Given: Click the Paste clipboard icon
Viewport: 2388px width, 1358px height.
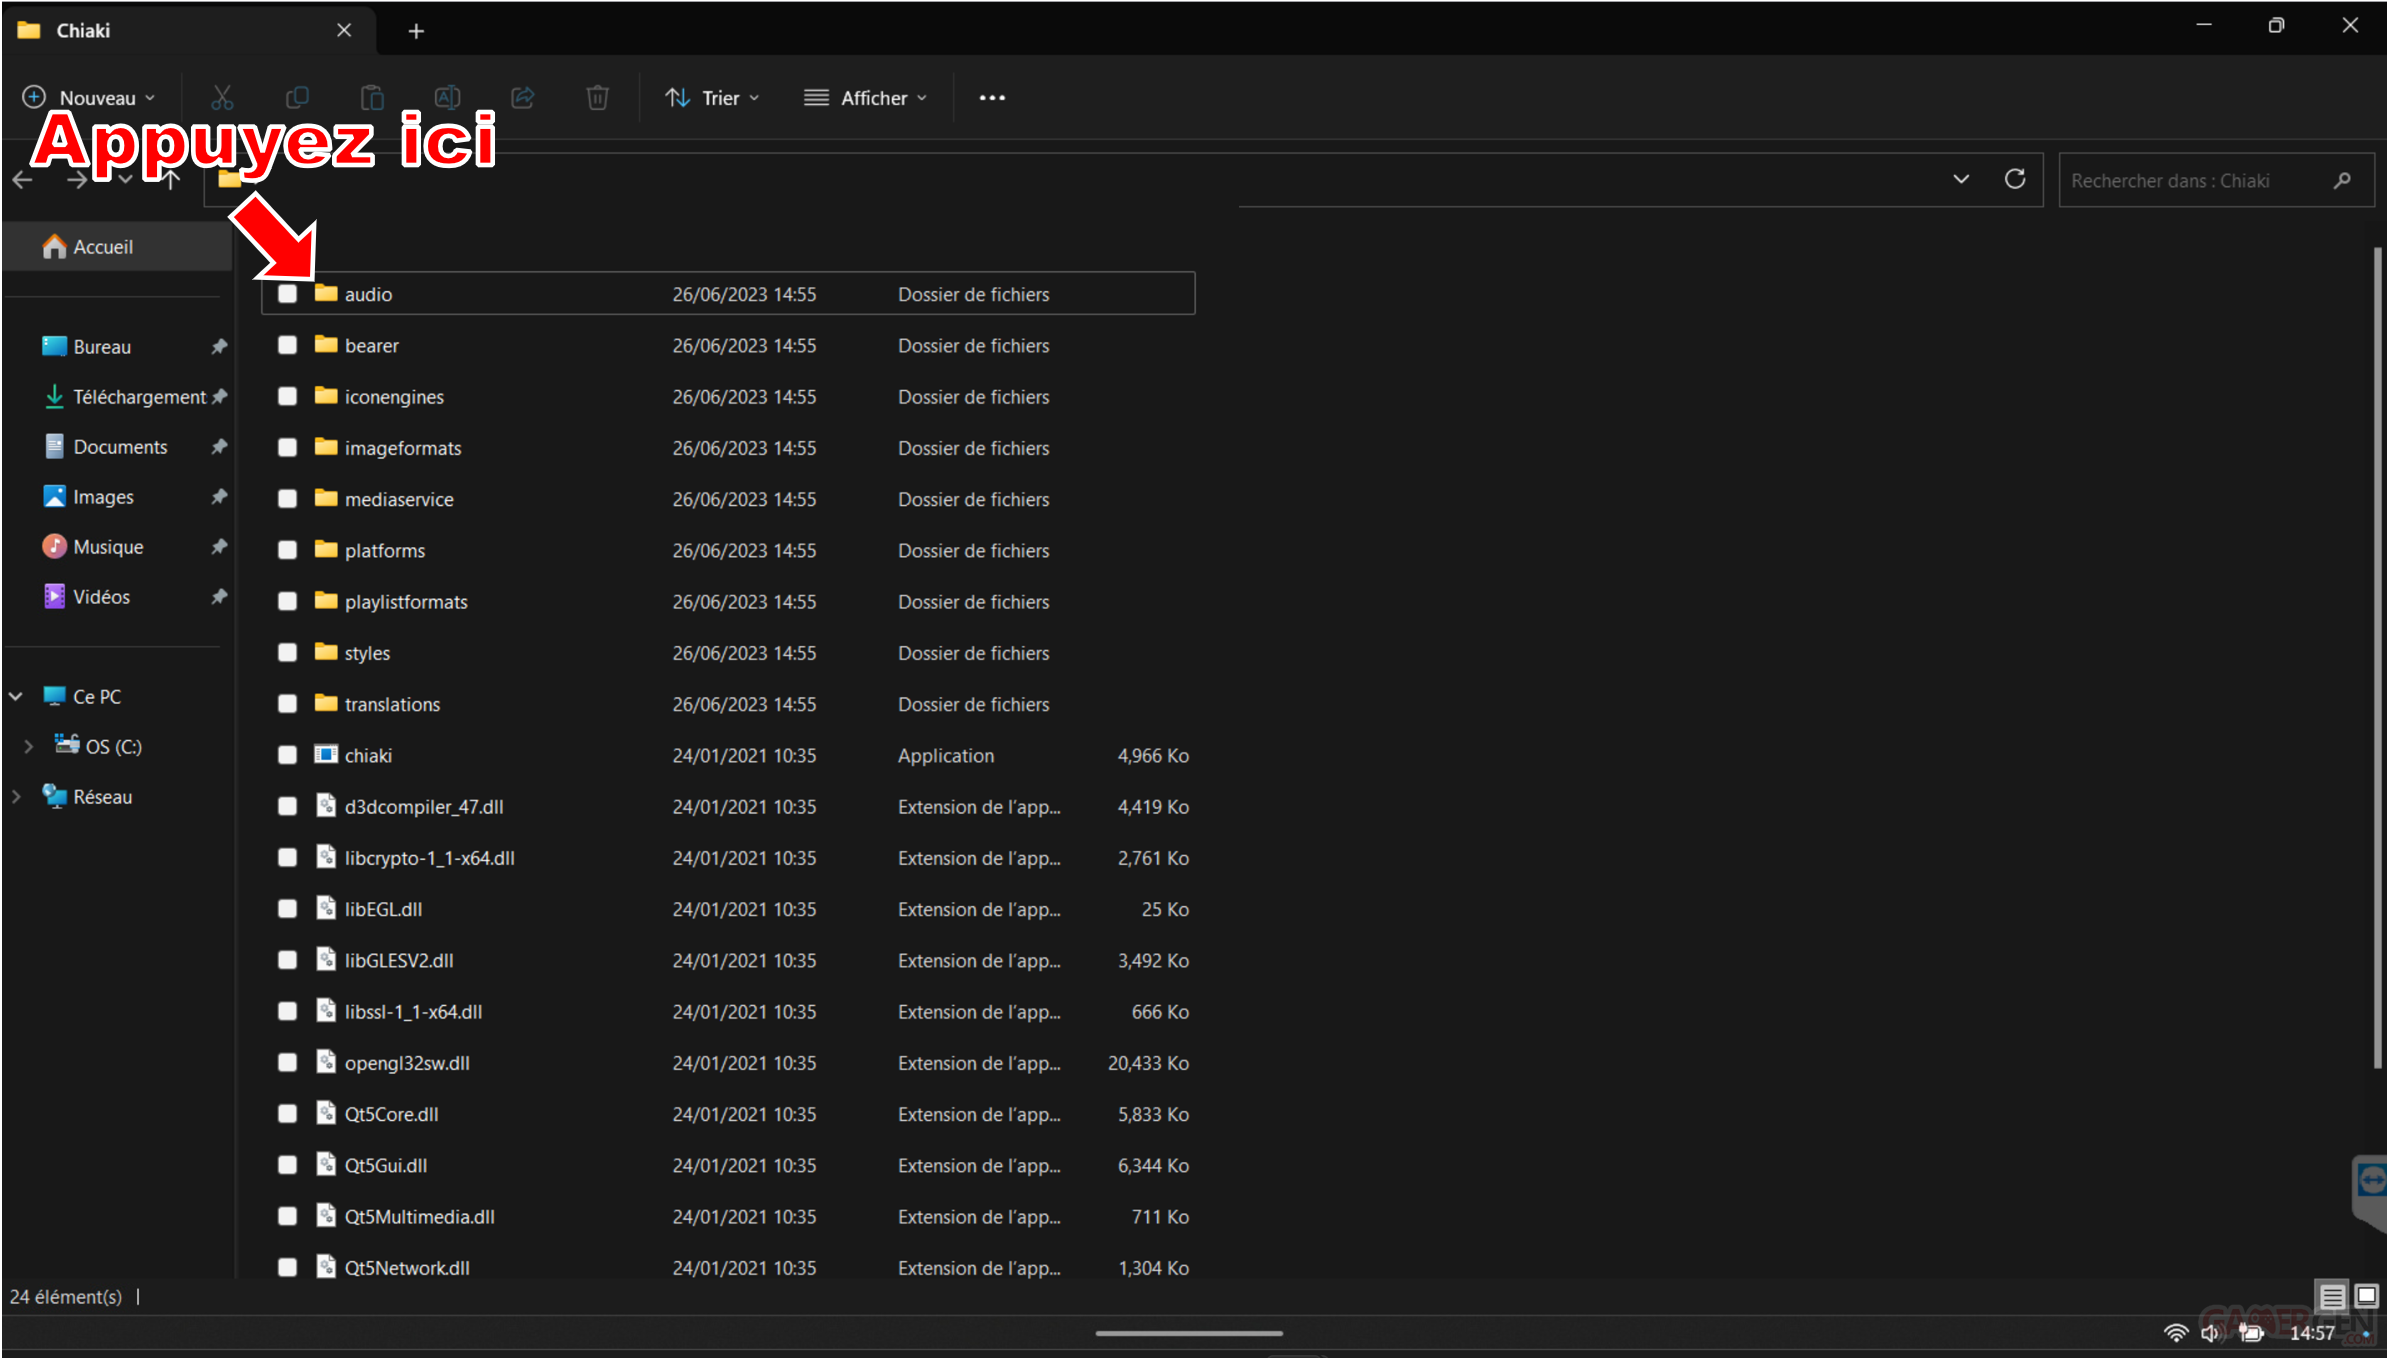Looking at the screenshot, I should [x=372, y=97].
